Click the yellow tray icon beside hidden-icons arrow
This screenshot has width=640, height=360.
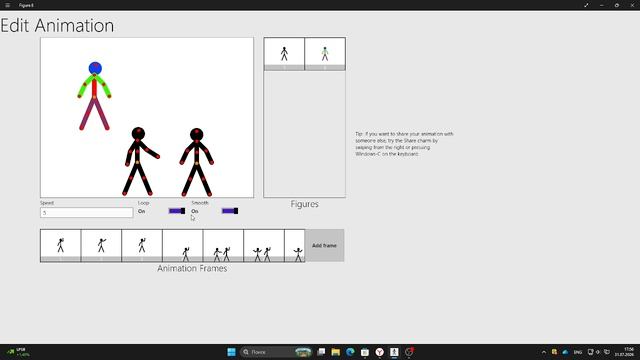(x=554, y=352)
